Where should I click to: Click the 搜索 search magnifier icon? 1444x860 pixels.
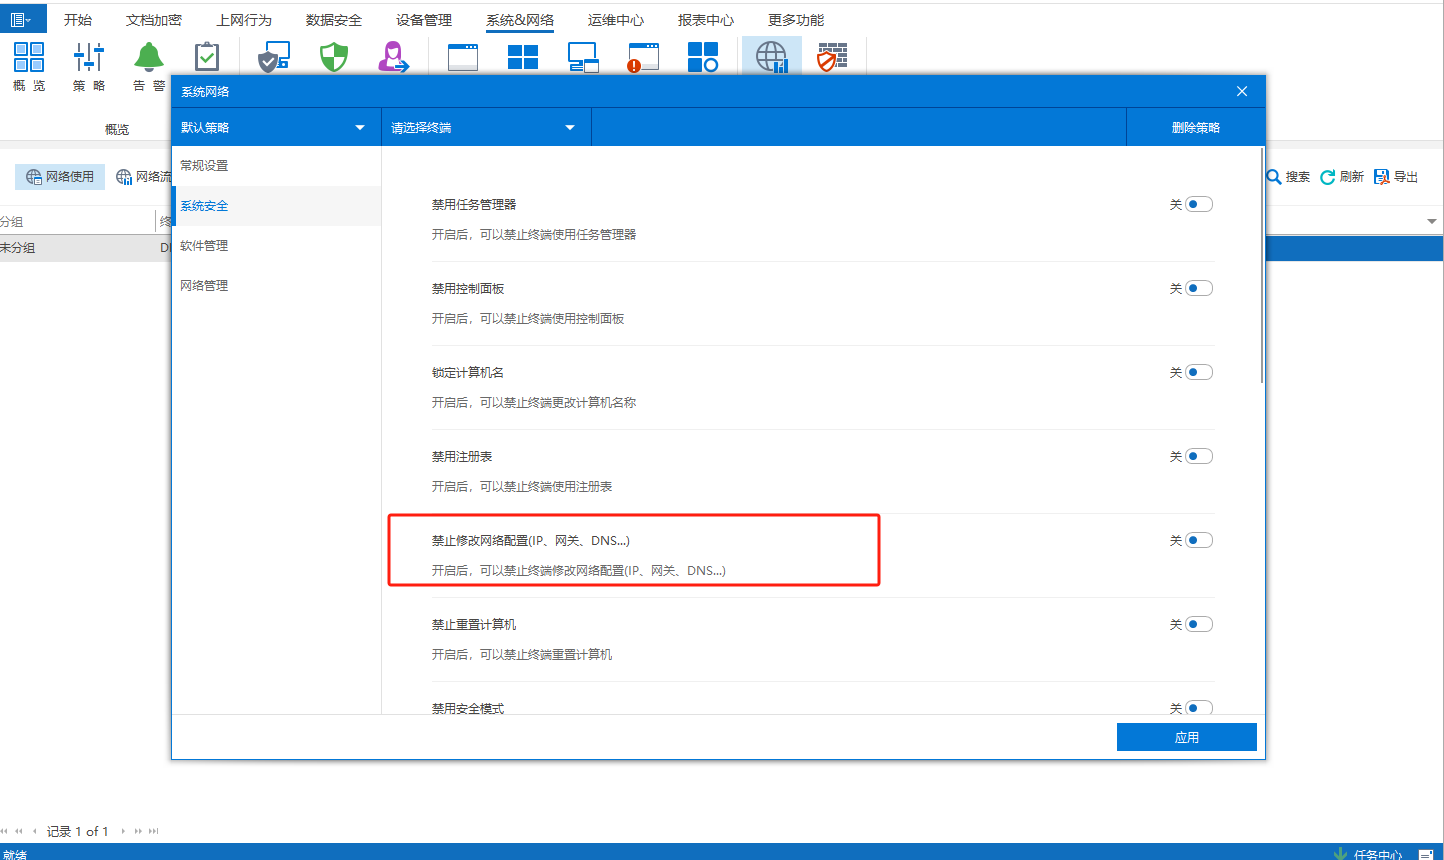[x=1274, y=177]
